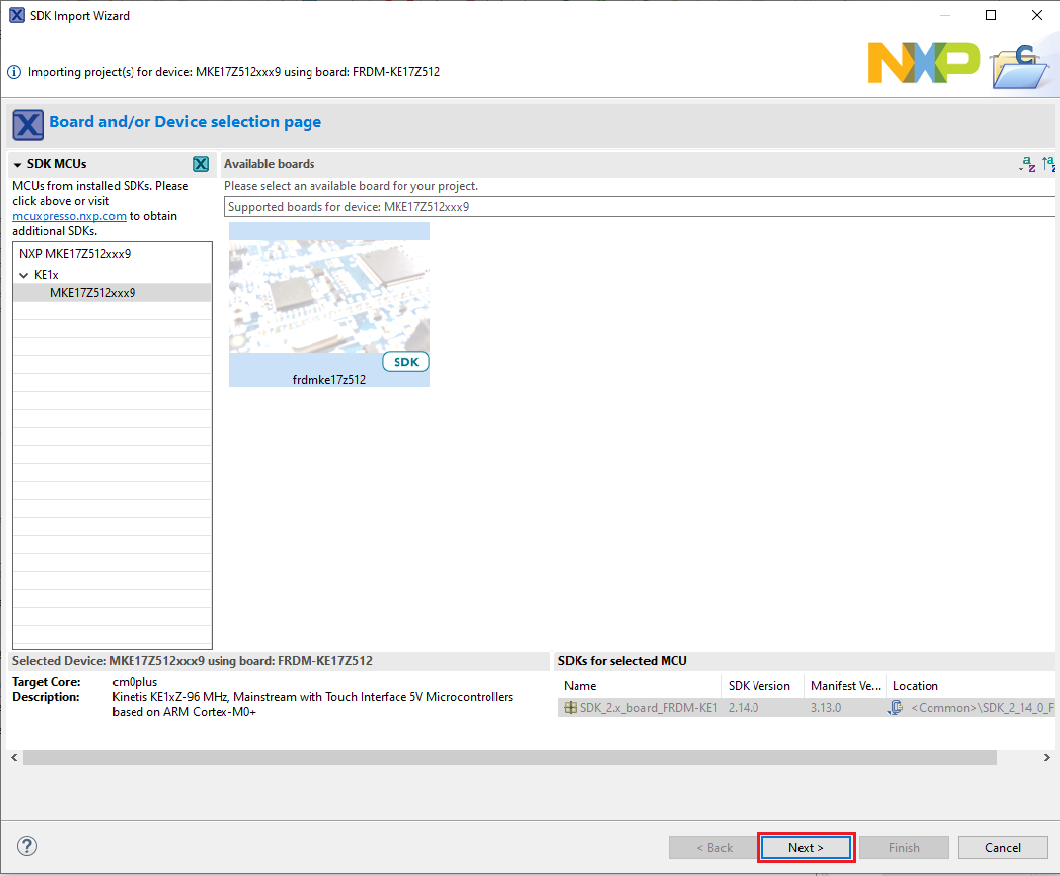The height and width of the screenshot is (876, 1060).
Task: Click the supported boards filter field
Action: 638,207
